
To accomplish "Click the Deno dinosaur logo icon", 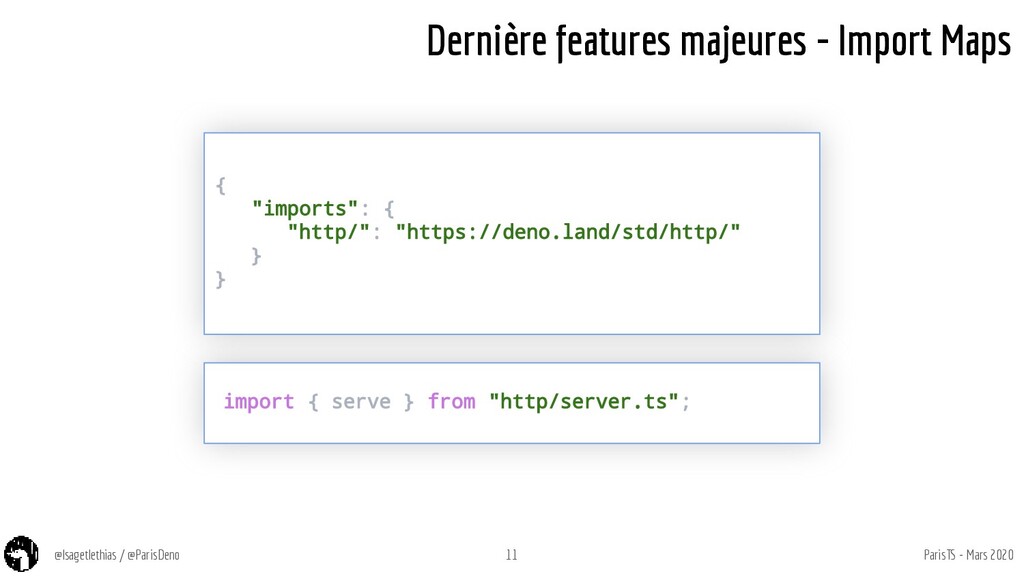I will tap(21, 554).
